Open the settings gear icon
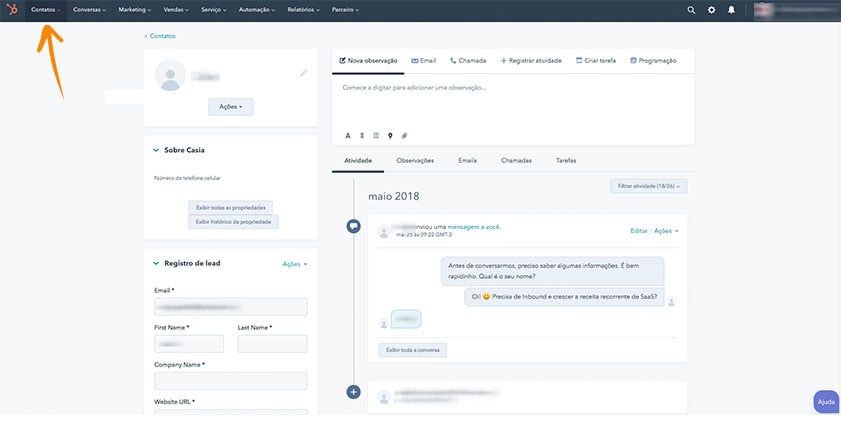The width and height of the screenshot is (841, 421). [711, 10]
